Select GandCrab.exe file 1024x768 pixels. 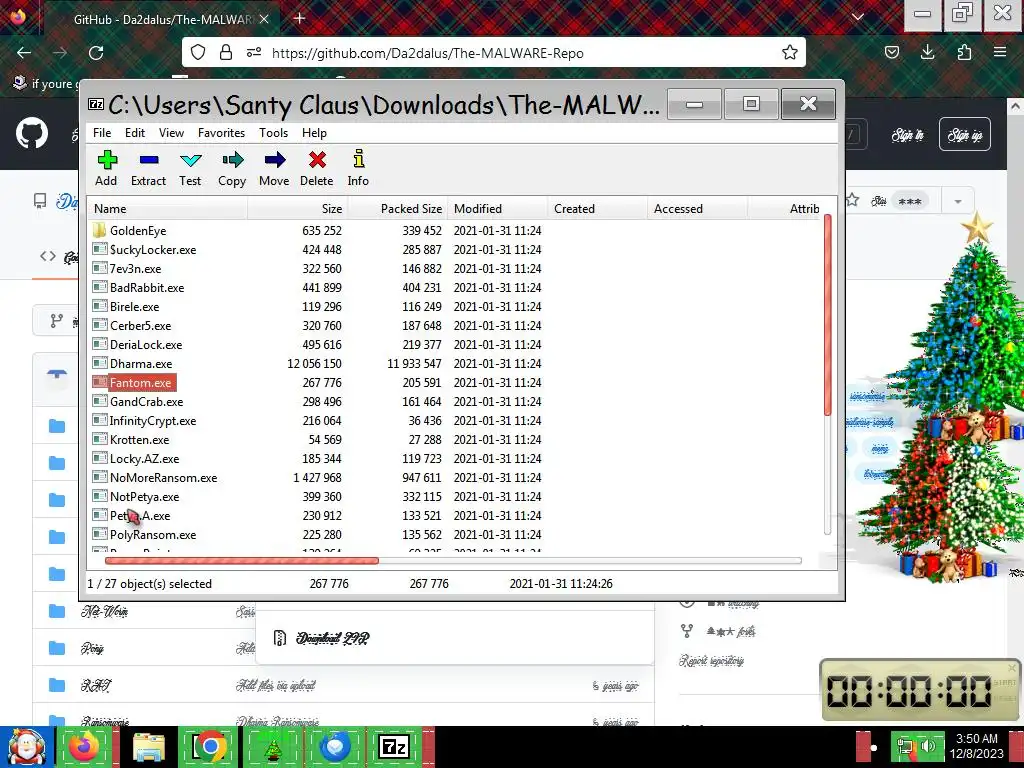tap(138, 402)
